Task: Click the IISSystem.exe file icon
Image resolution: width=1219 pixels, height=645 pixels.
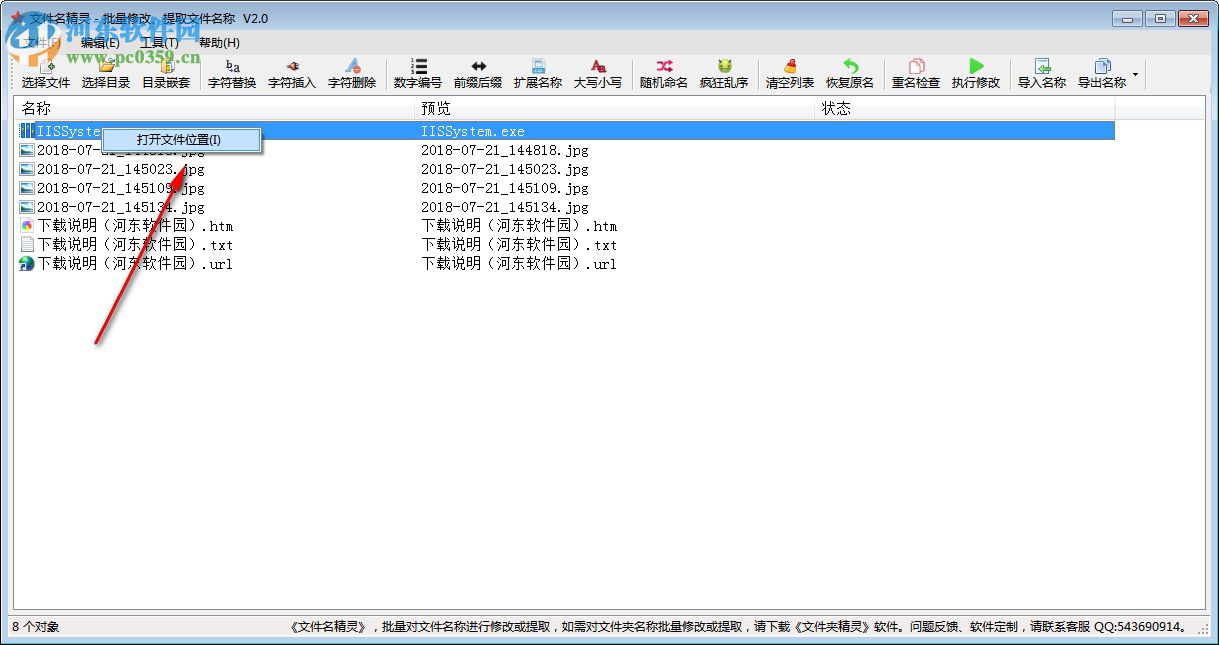Action: [27, 131]
